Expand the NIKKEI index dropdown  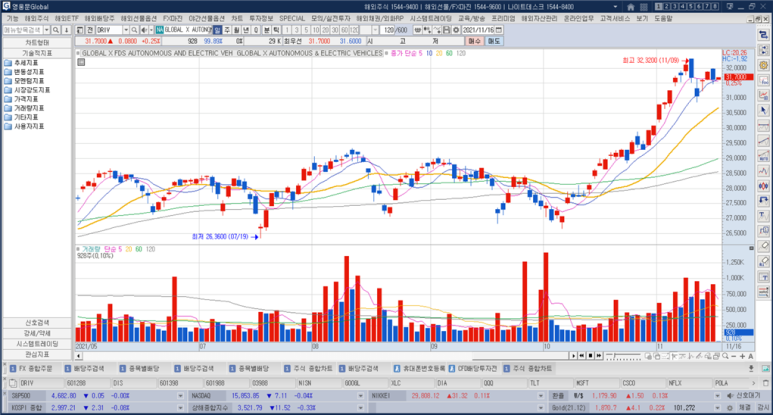pos(541,396)
